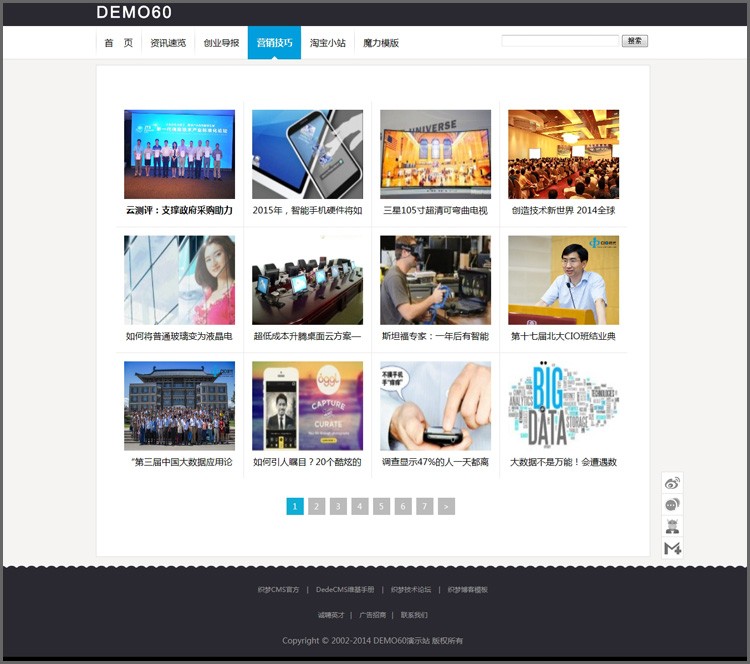This screenshot has width=750, height=664.
Task: Open the BIG DATA word cloud thumbnail
Action: (x=563, y=406)
